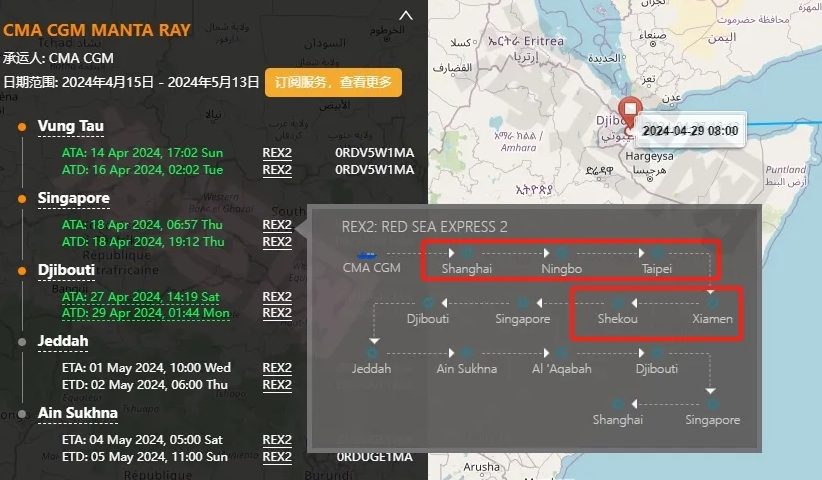The image size is (822, 480).
Task: Select the orange timeline dot beside Vung Tau
Action: 22,127
